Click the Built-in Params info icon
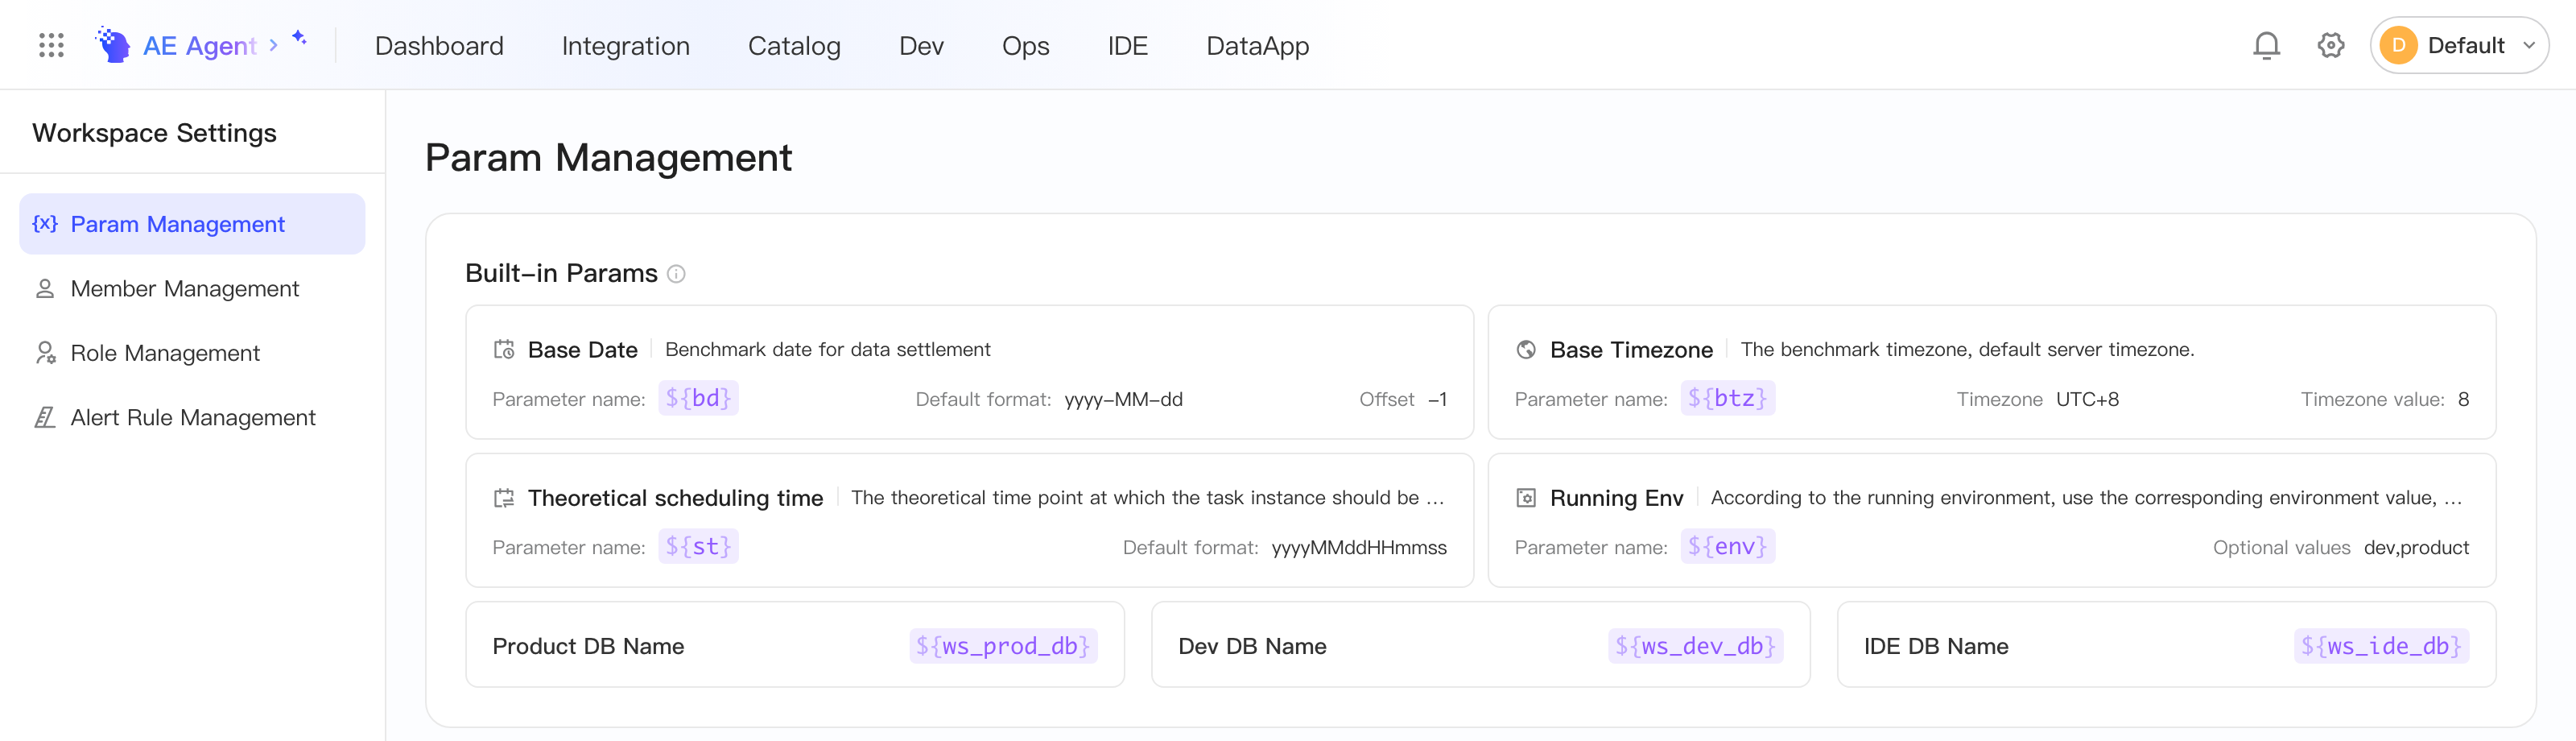This screenshot has height=741, width=2576. click(676, 274)
